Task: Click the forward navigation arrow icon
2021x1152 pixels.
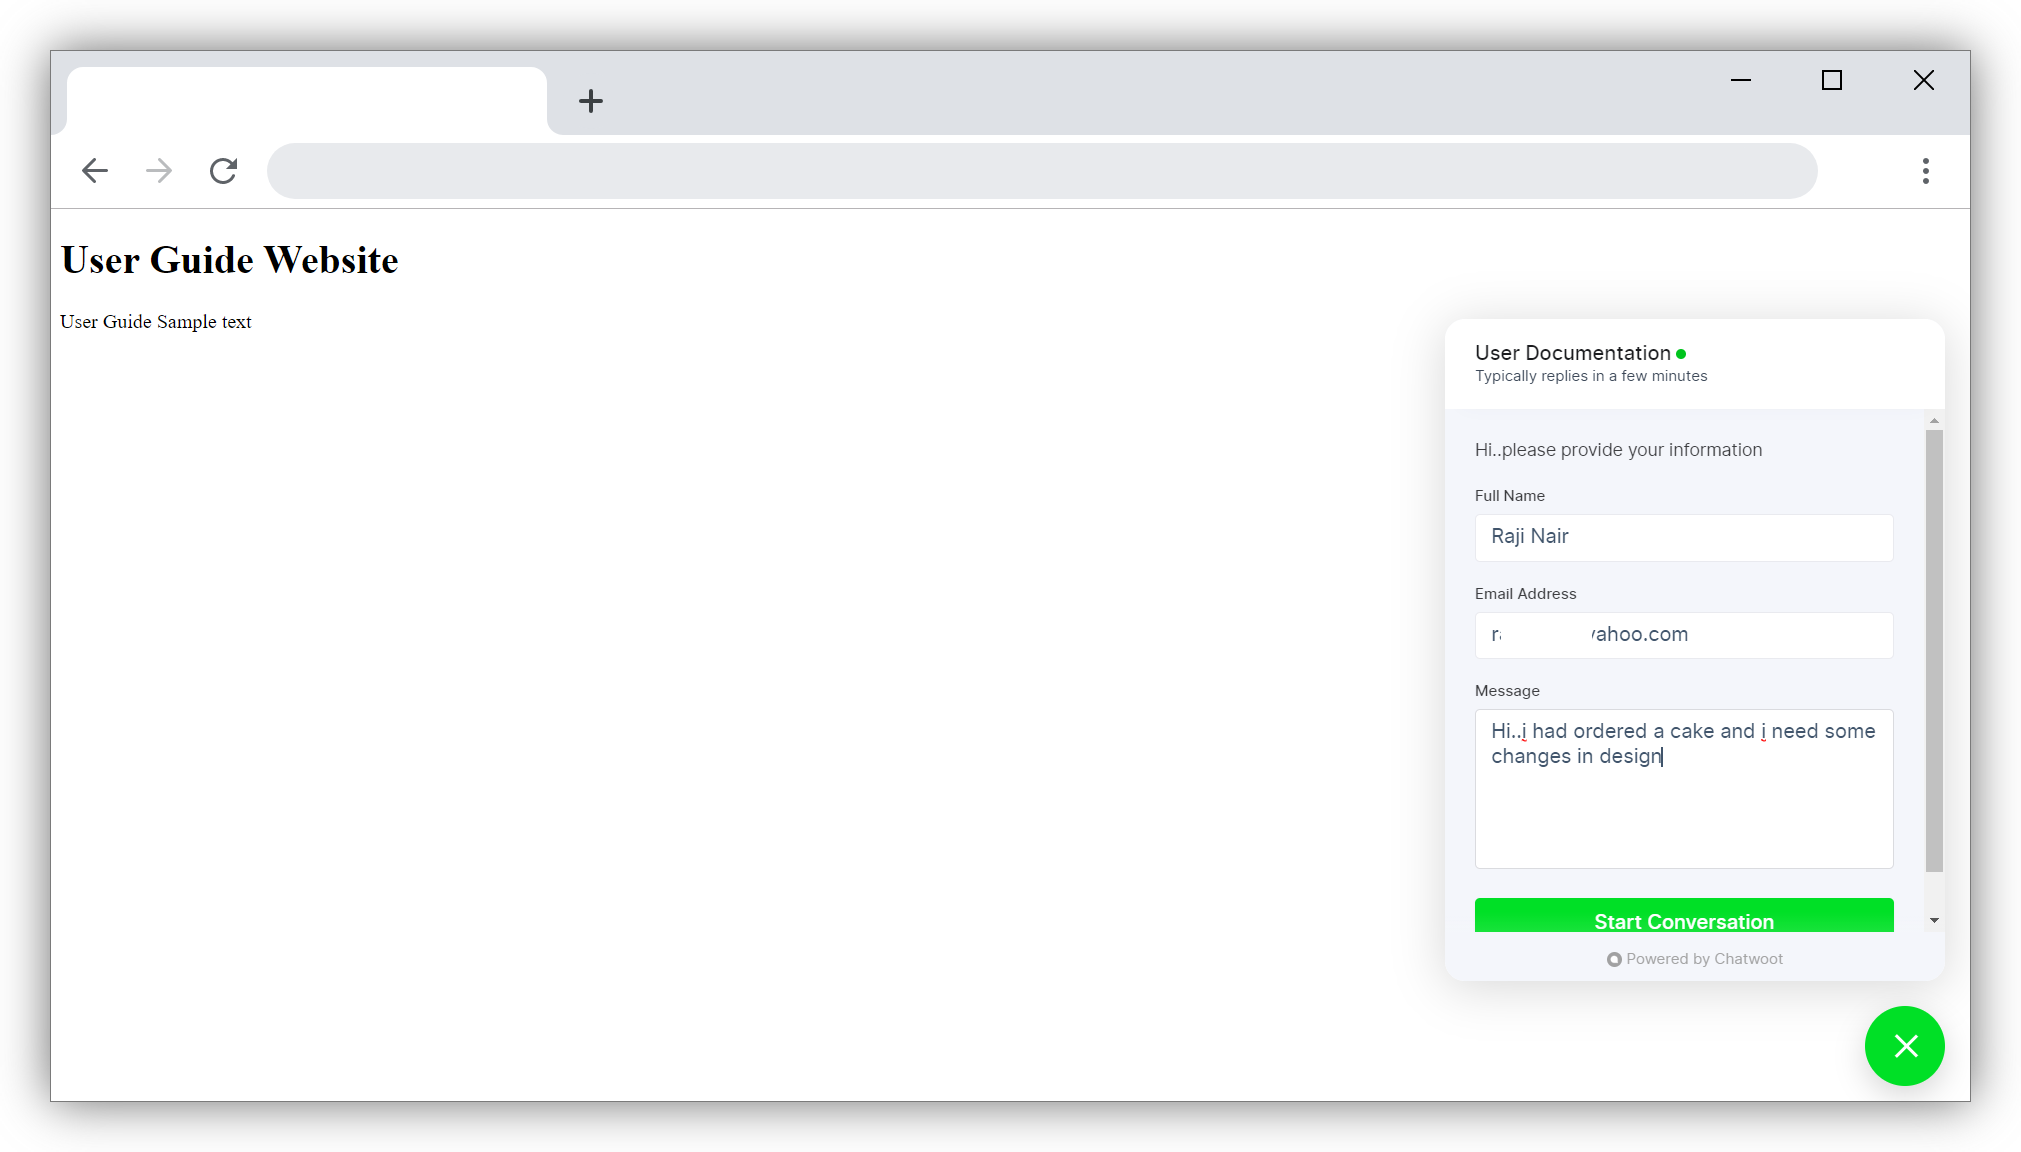Action: 158,171
